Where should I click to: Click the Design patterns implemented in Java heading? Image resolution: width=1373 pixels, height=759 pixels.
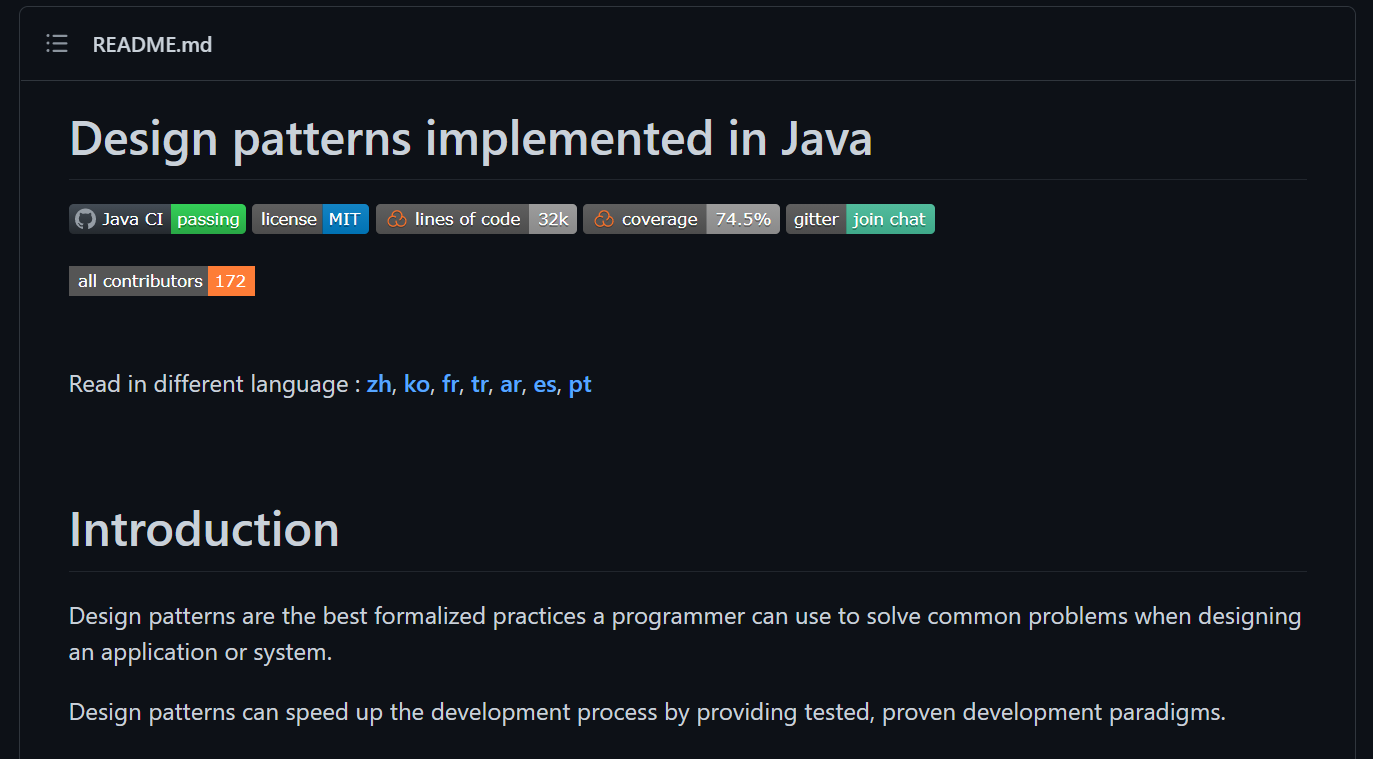click(x=471, y=138)
